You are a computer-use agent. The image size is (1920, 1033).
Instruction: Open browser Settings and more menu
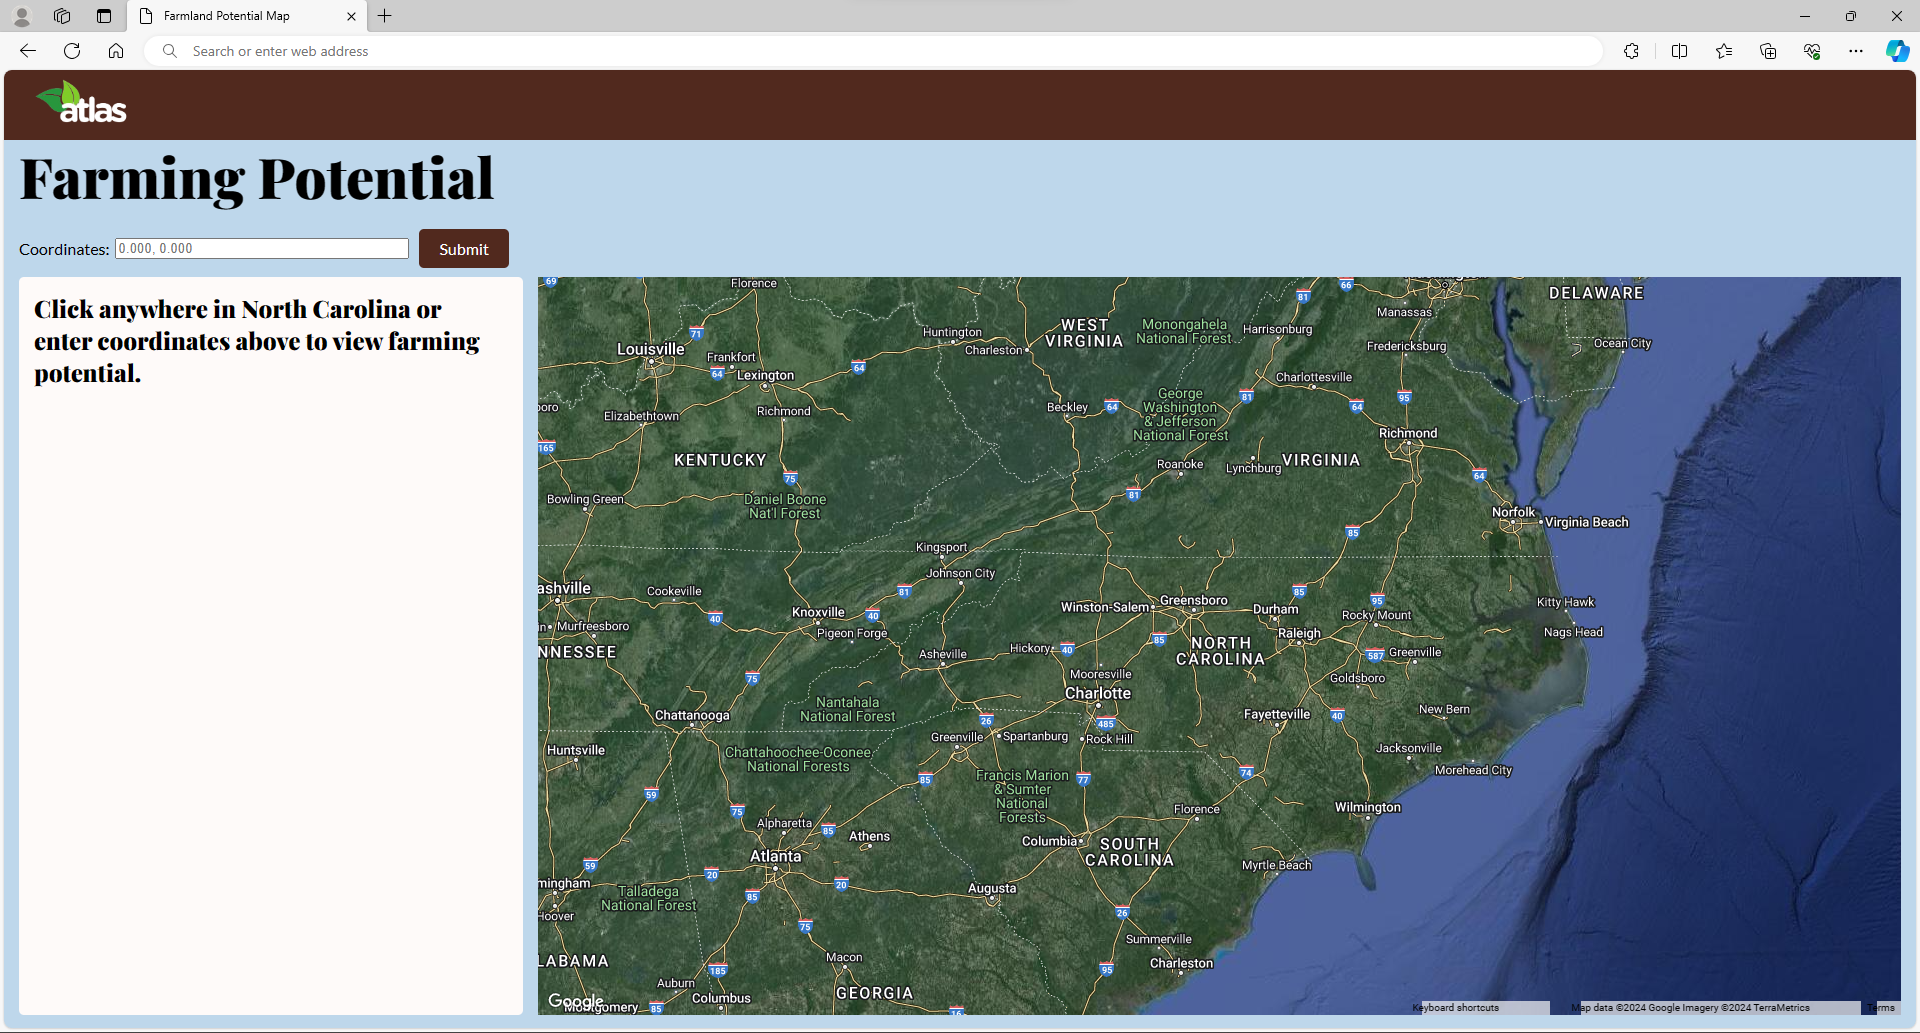[1855, 51]
